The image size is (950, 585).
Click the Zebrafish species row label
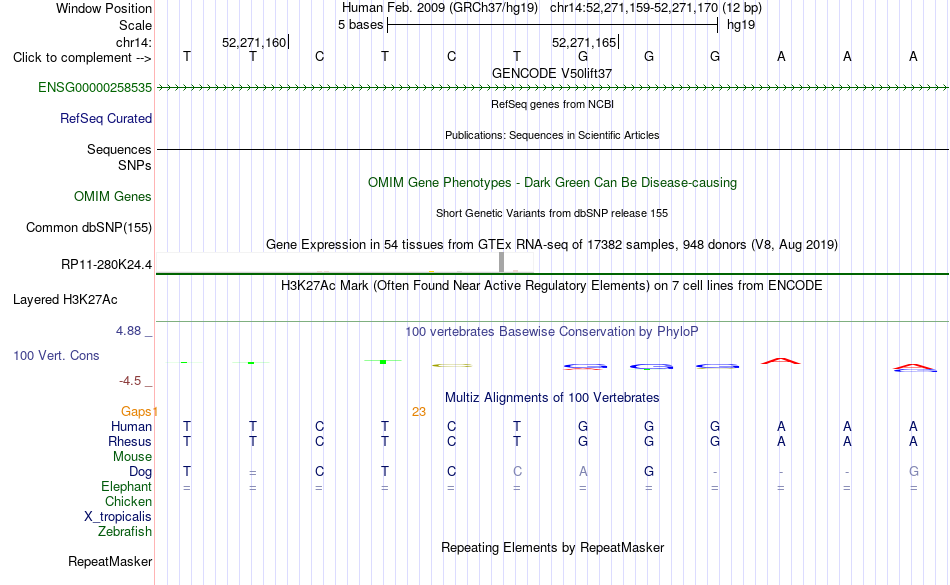[x=125, y=532]
